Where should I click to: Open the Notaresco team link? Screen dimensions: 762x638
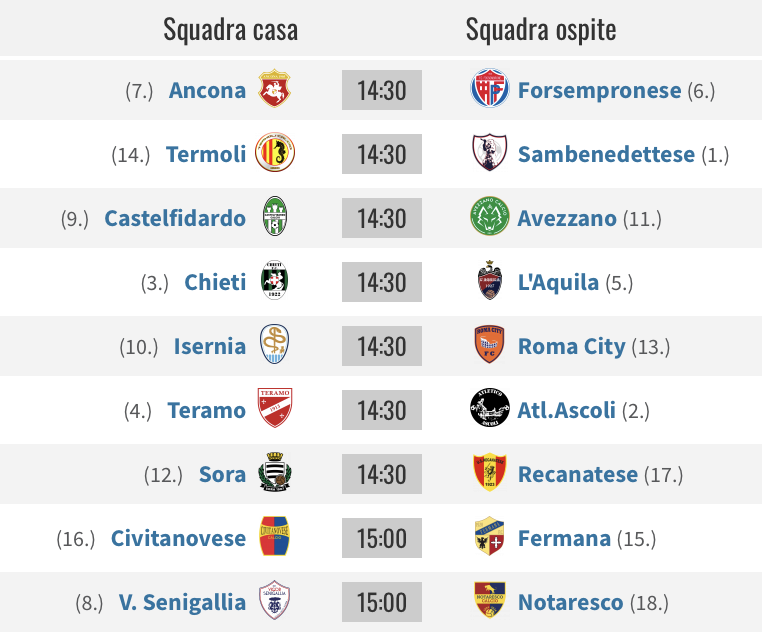coord(571,603)
